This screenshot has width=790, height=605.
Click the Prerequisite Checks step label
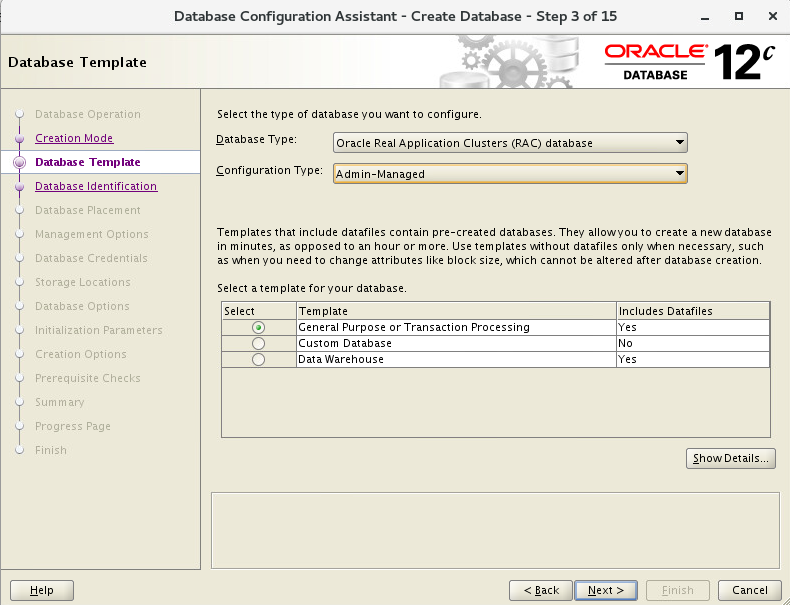pyautogui.click(x=88, y=378)
